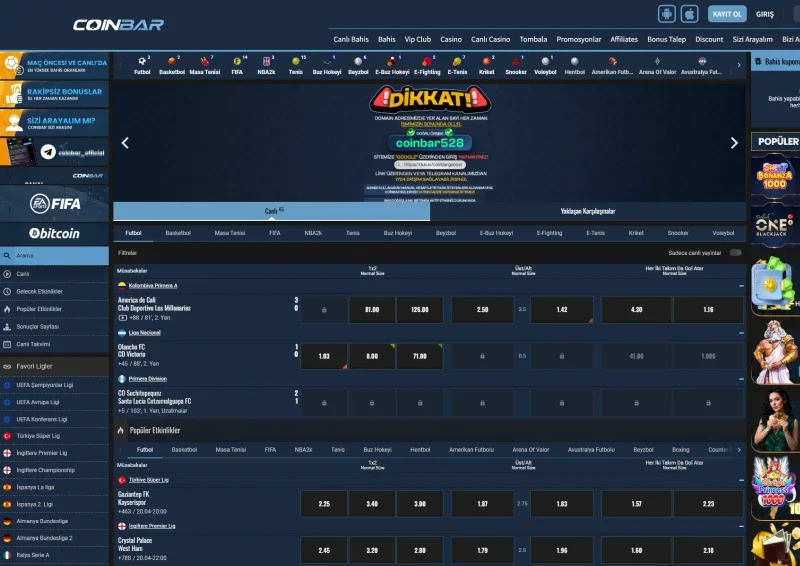The width and height of the screenshot is (800, 566).
Task: Open Tombala in top menu
Action: coord(533,39)
